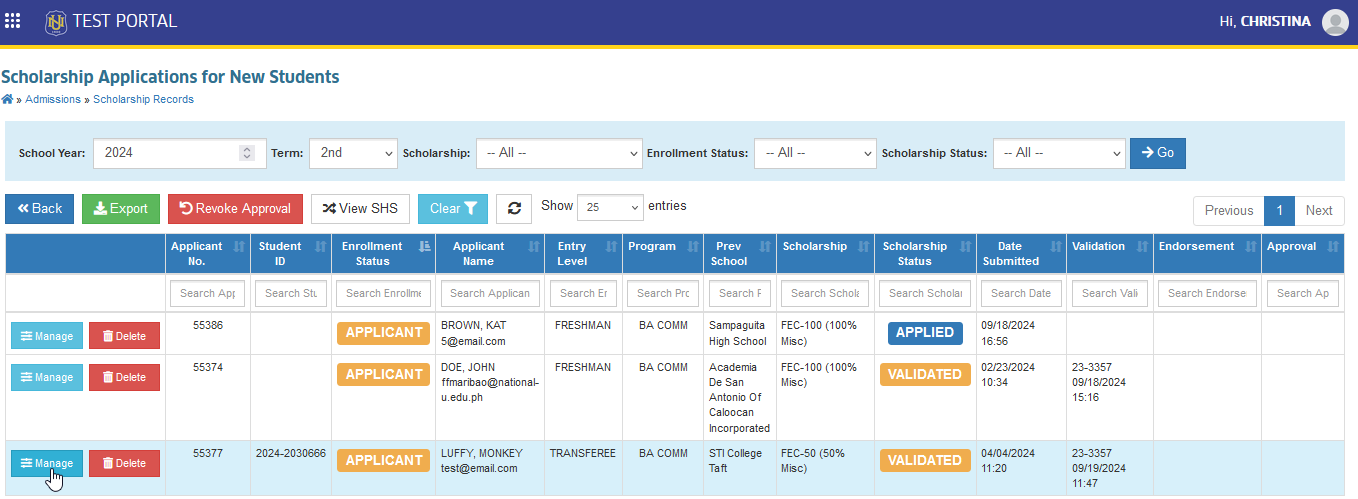This screenshot has height=499, width=1358.
Task: Click the Back button
Action: click(x=39, y=209)
